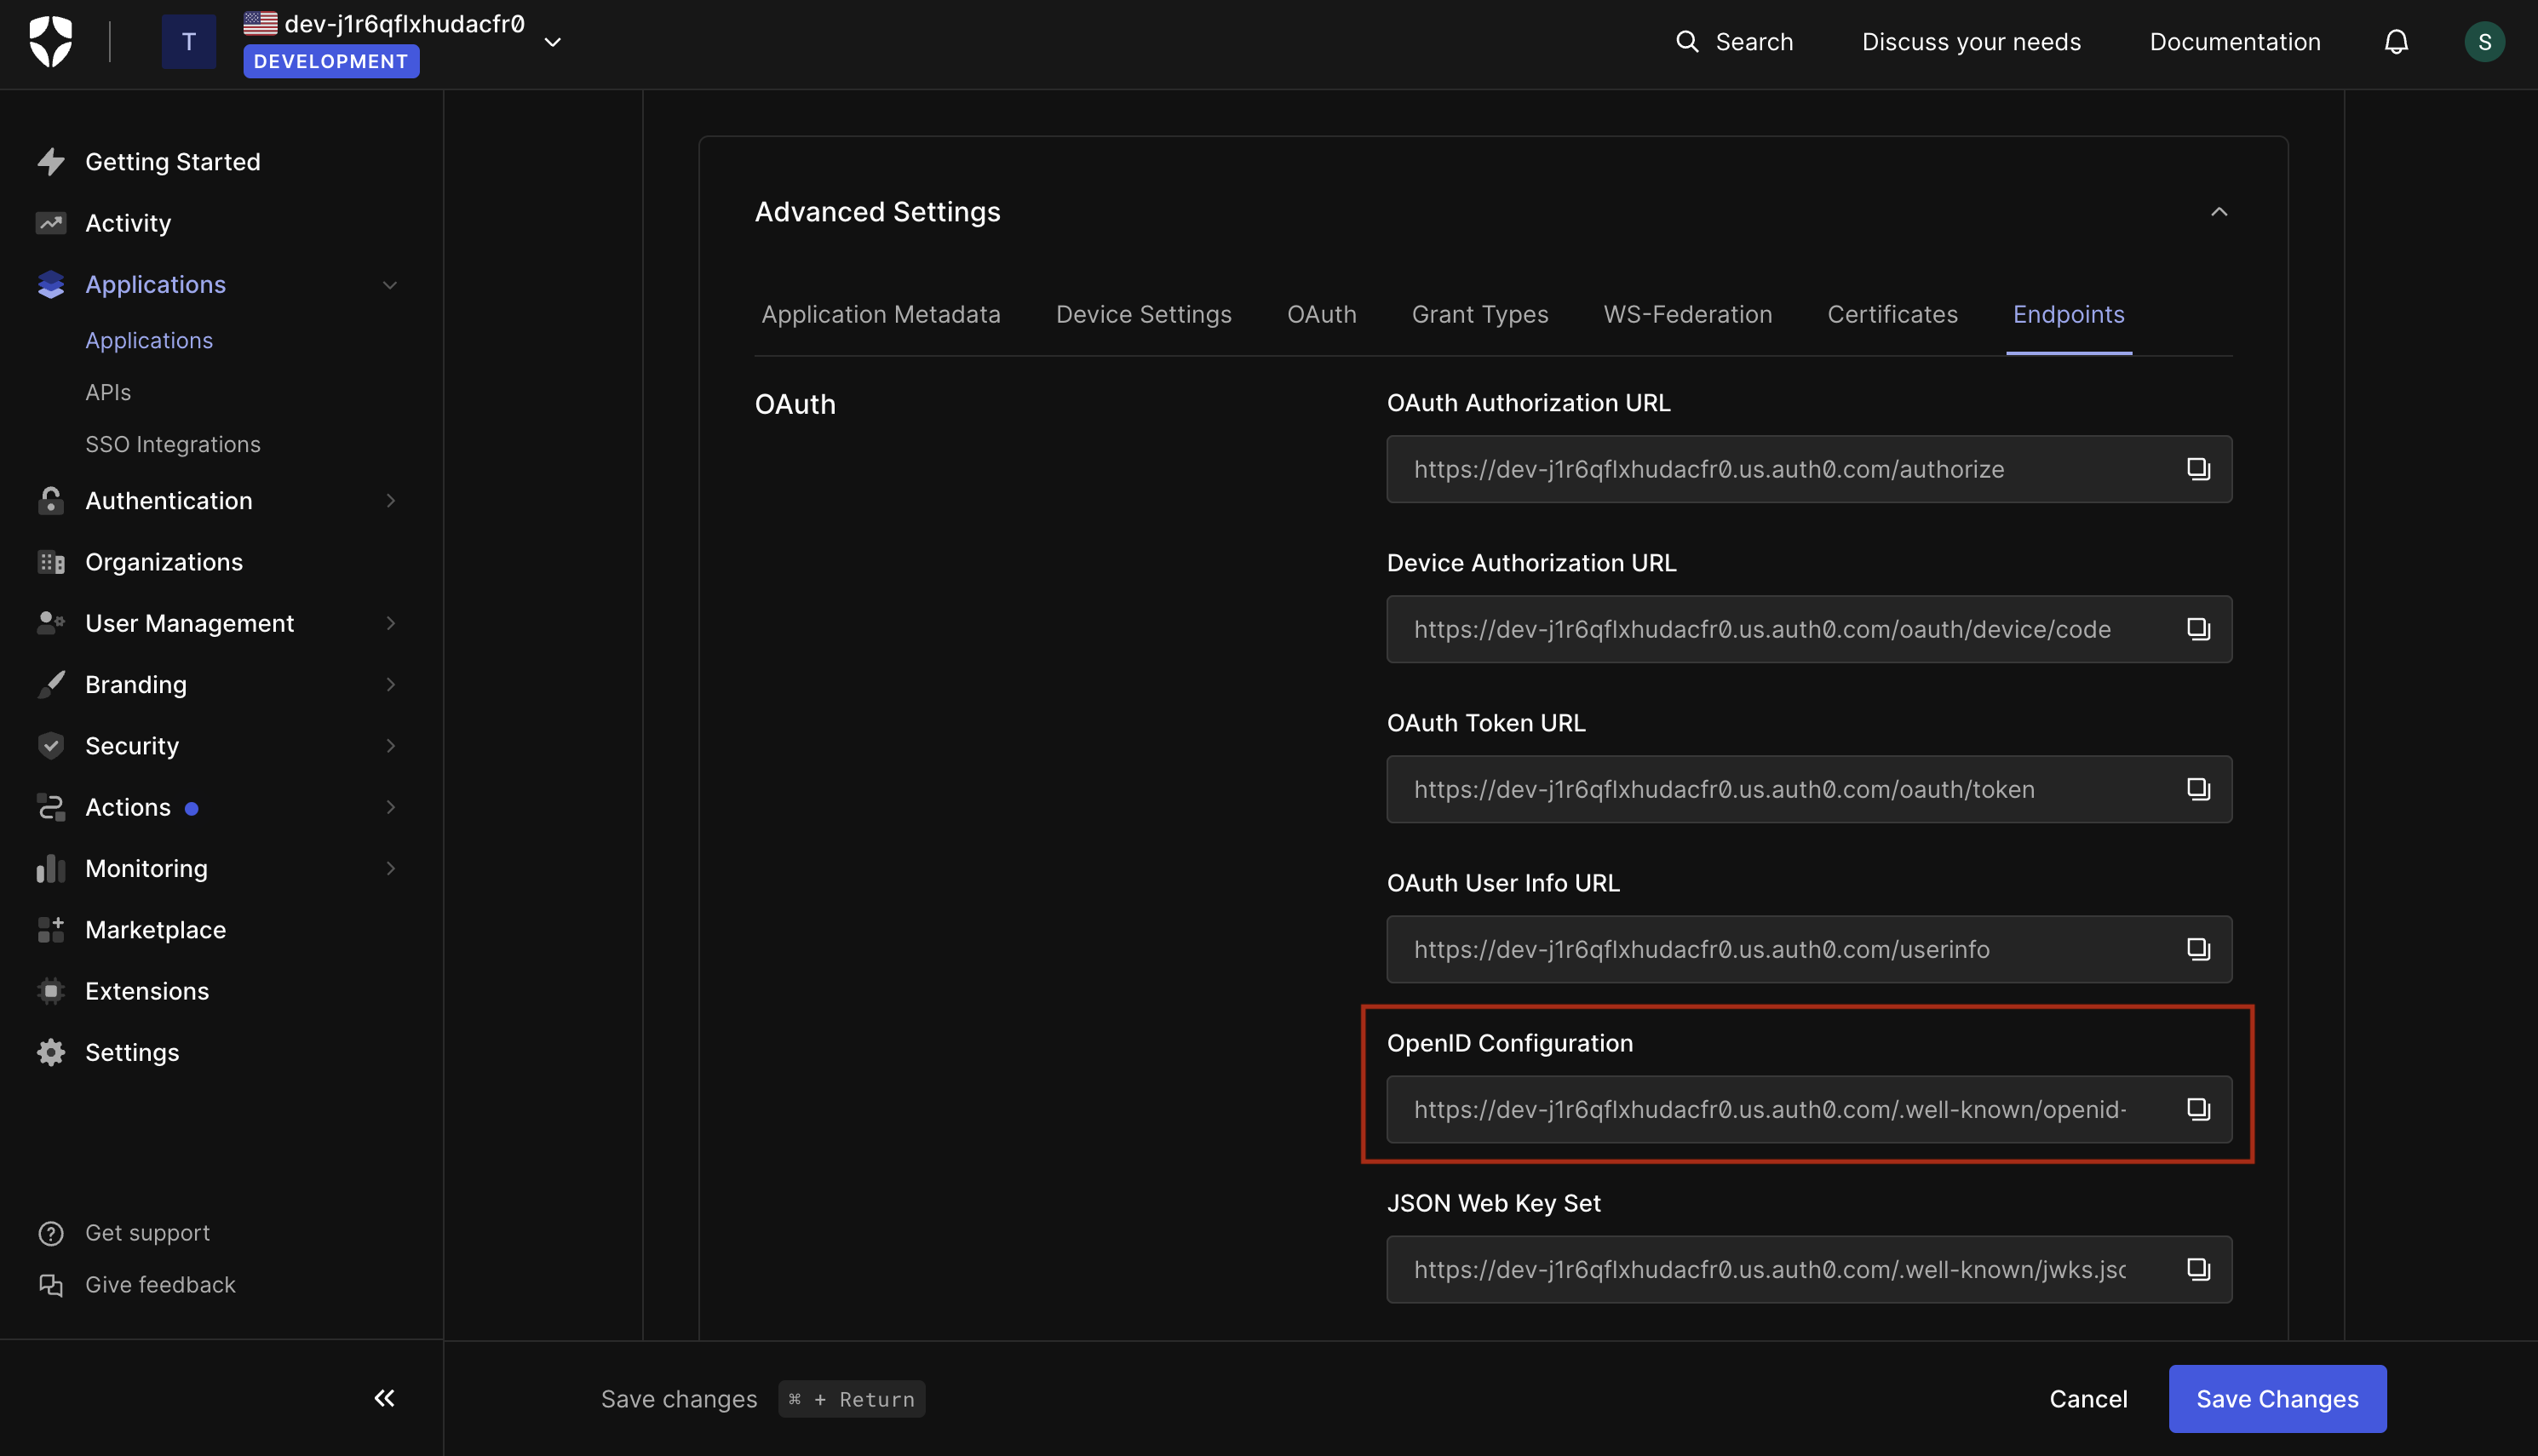Switch to the Device Settings tab

coord(1144,314)
